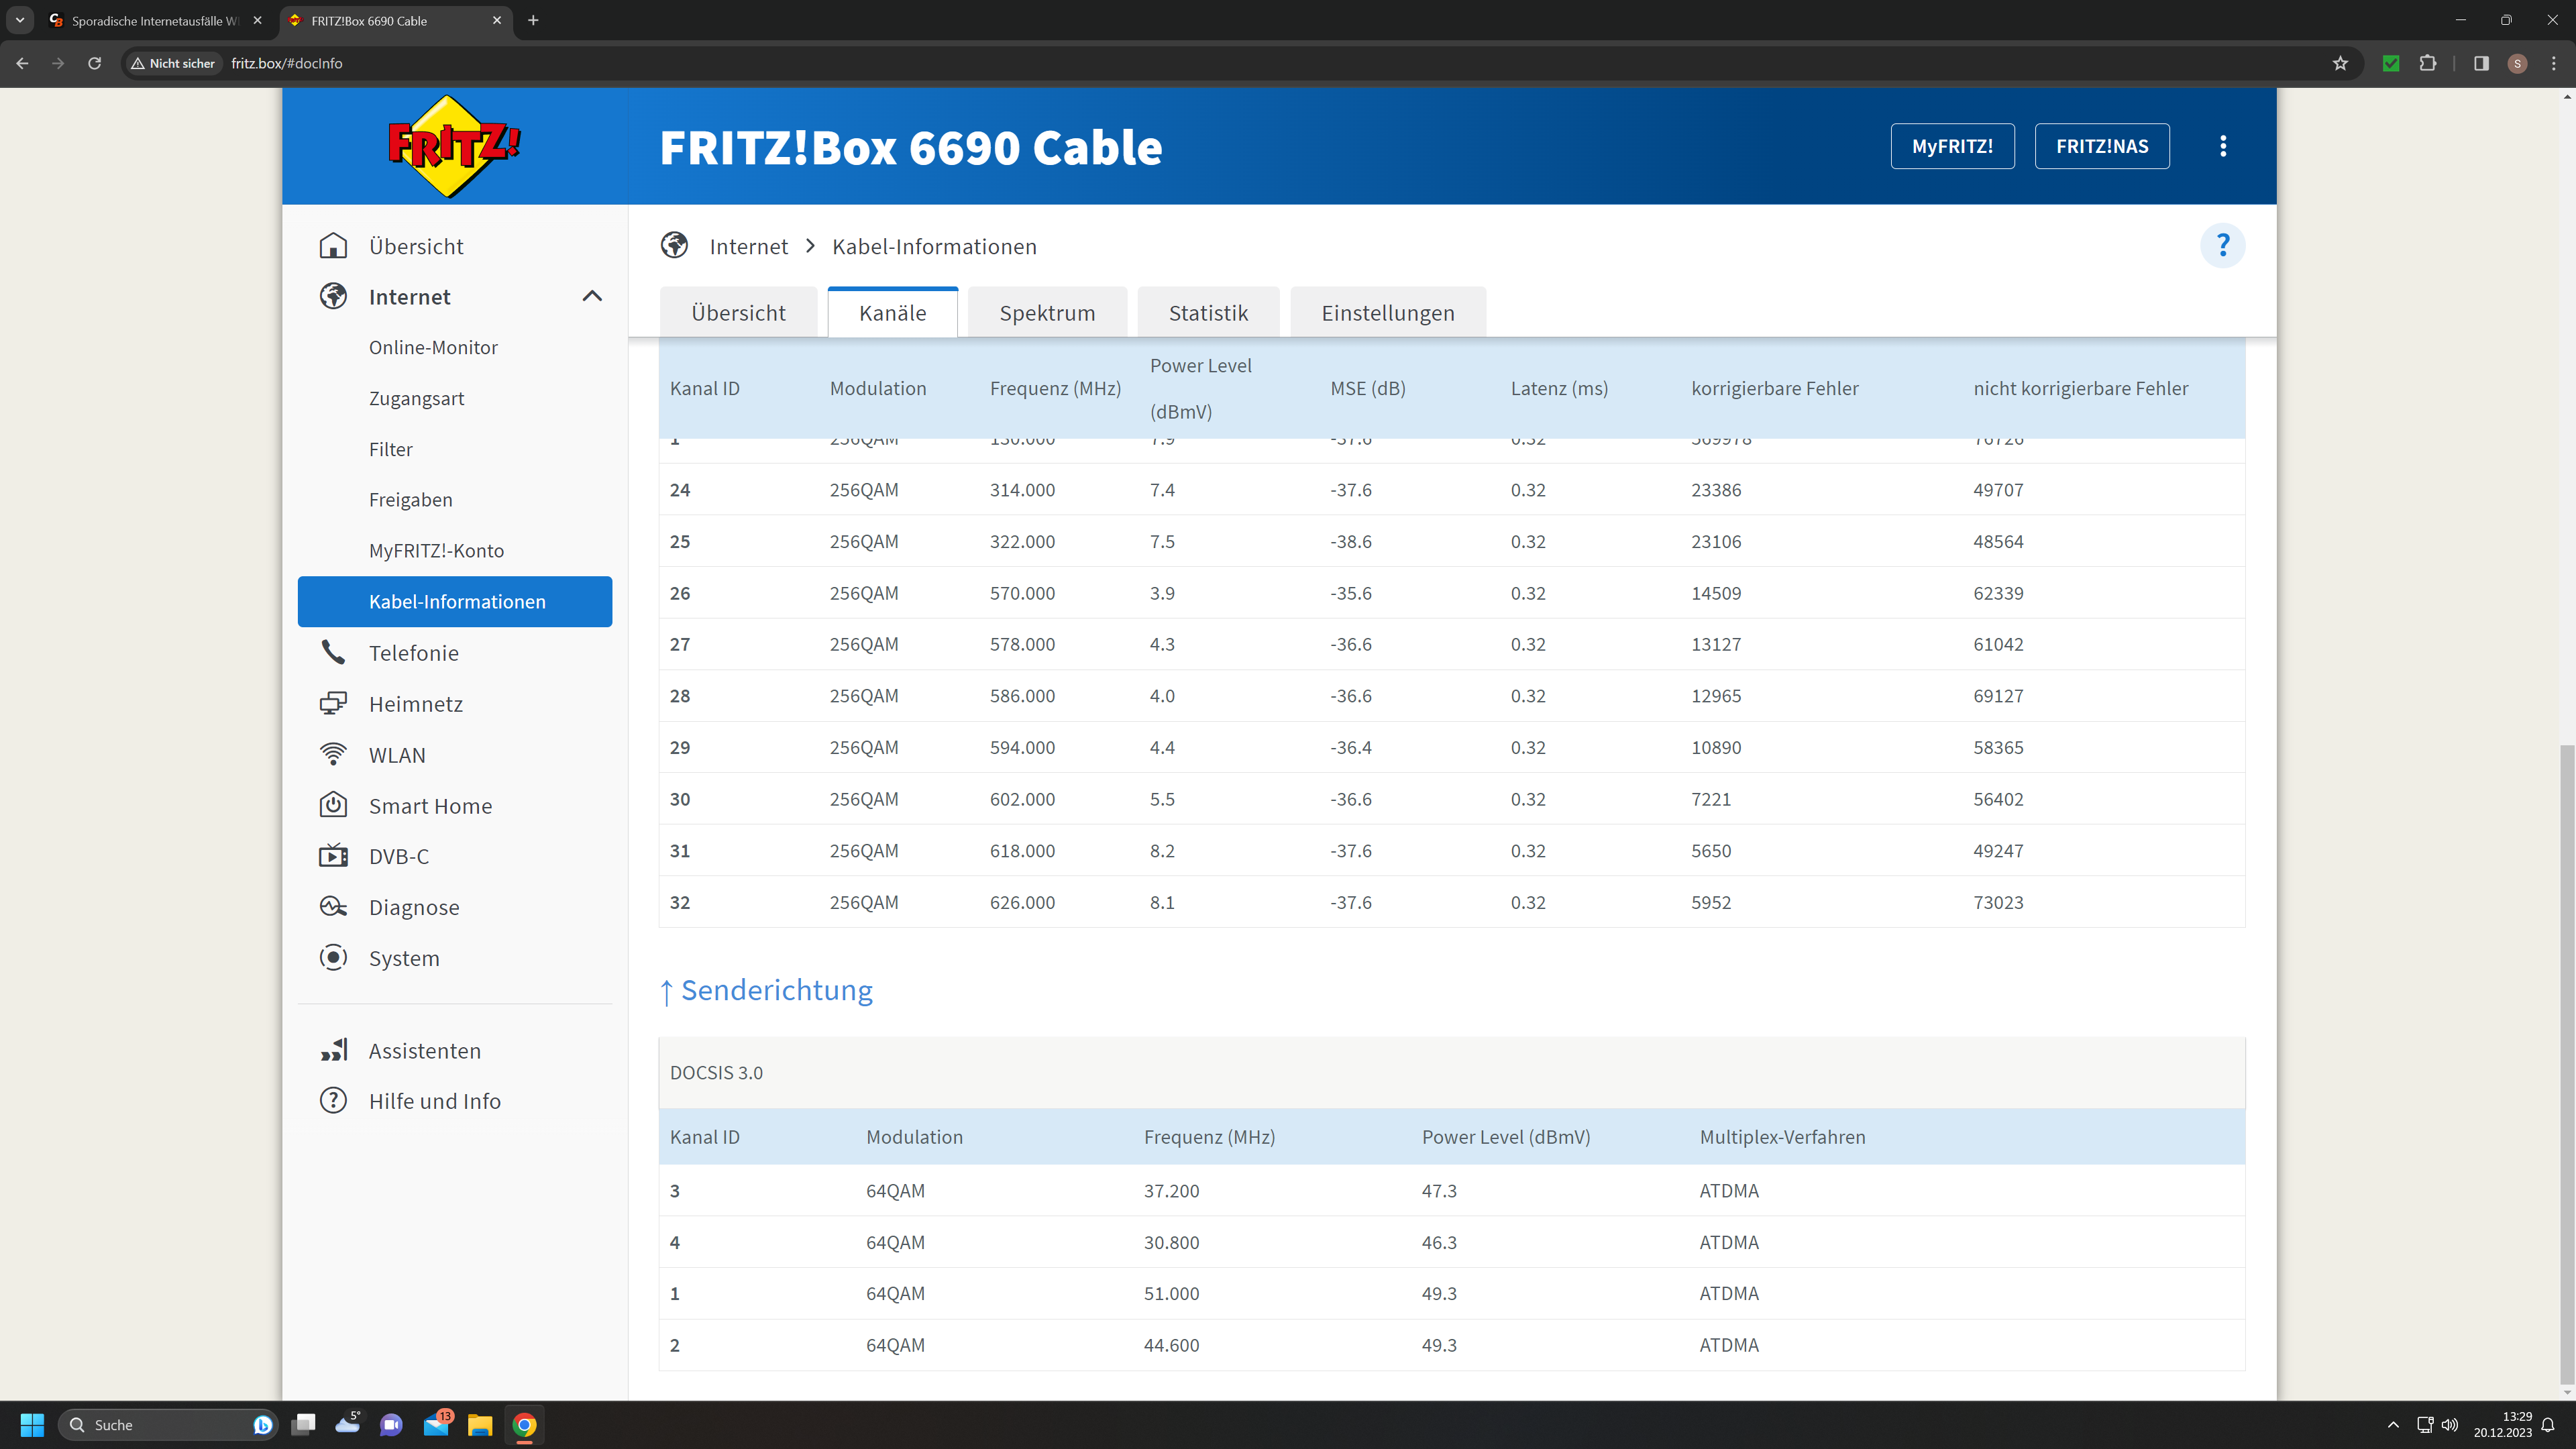This screenshot has width=2576, height=1449.
Task: Switch to the Statistik tab
Action: (x=1208, y=313)
